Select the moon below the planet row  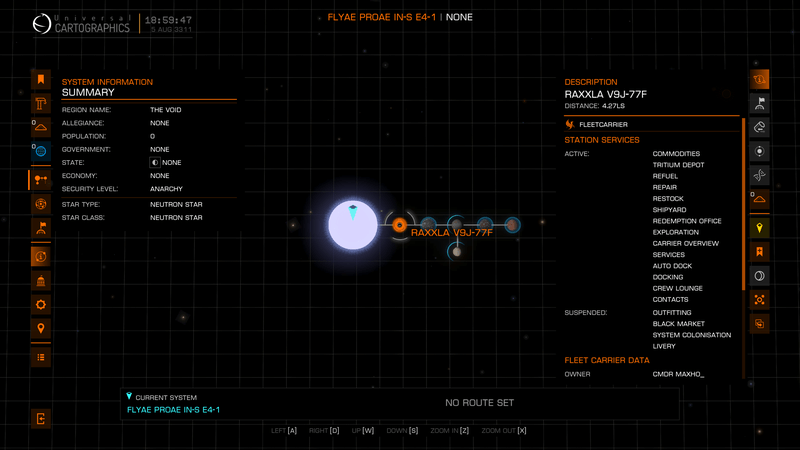457,252
